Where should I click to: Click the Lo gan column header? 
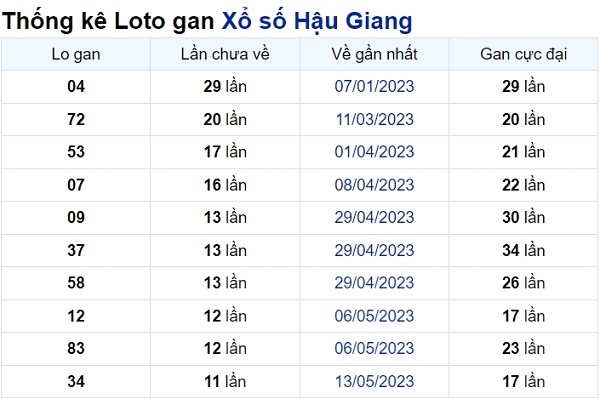(x=76, y=54)
